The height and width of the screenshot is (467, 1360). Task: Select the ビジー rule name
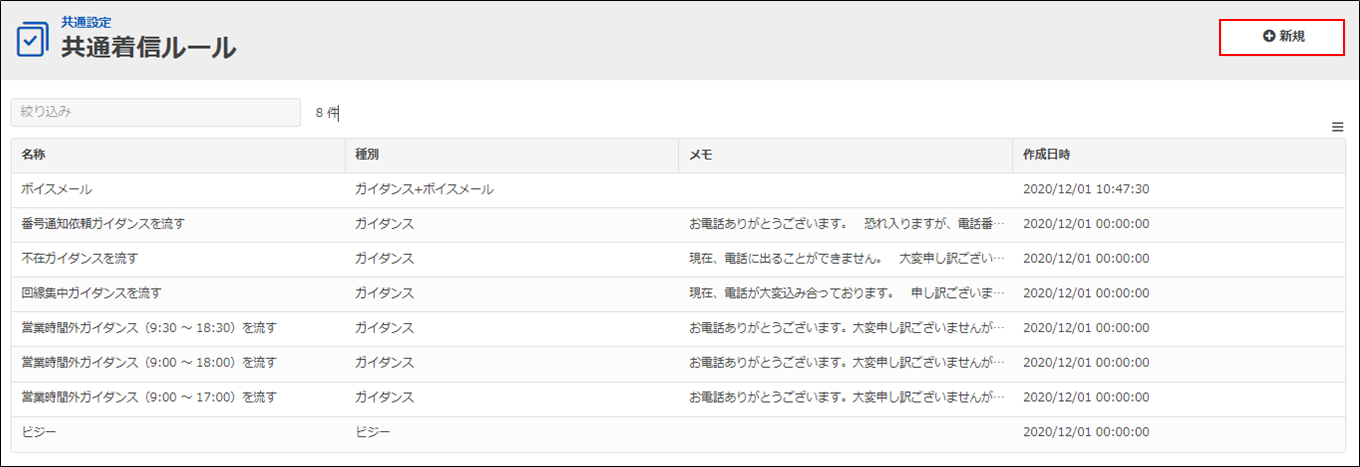click(x=38, y=432)
